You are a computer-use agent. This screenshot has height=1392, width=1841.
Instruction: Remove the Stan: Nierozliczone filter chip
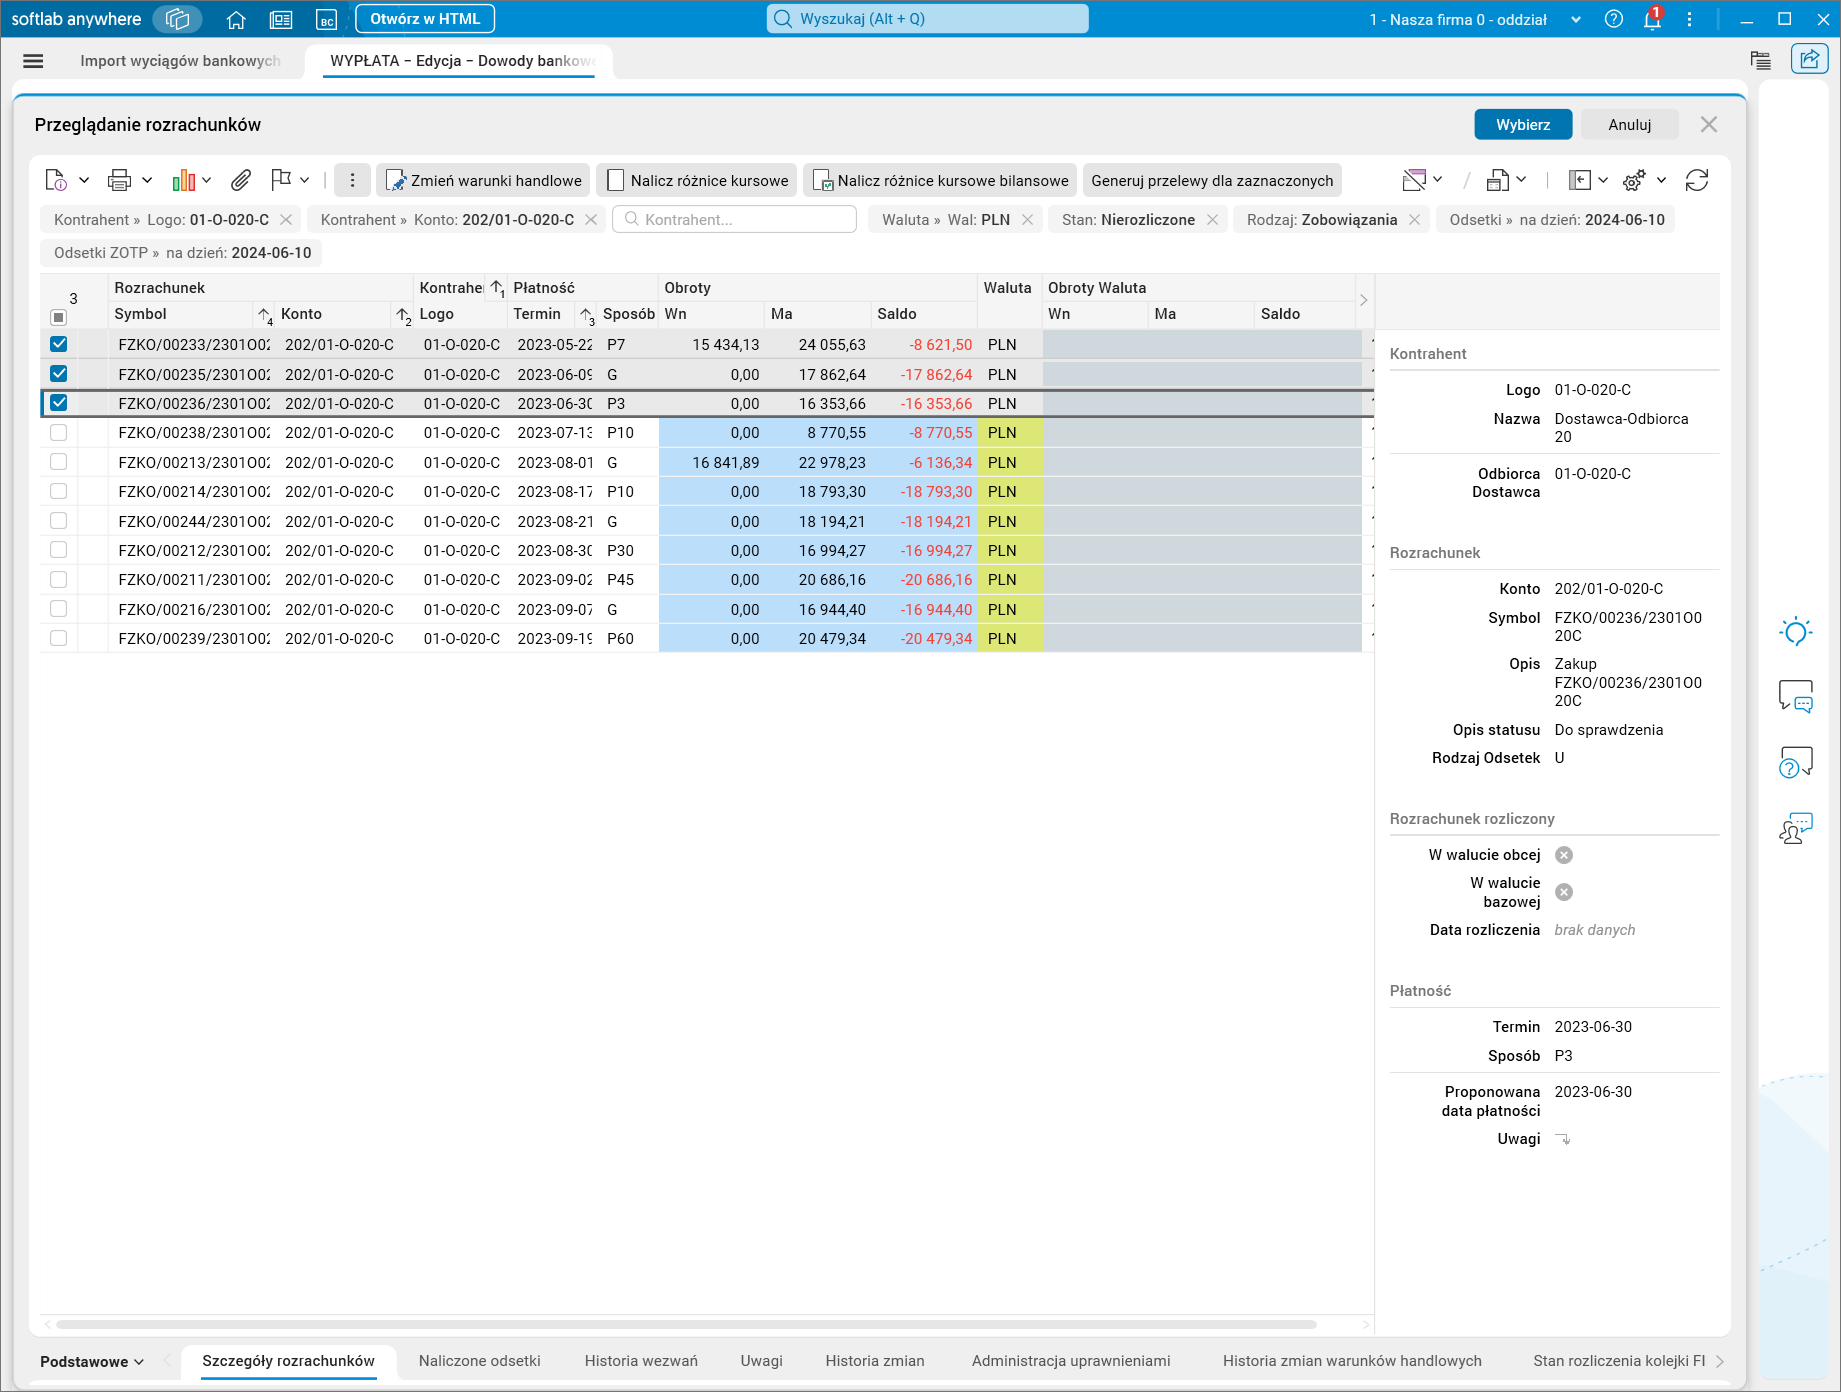(1212, 220)
